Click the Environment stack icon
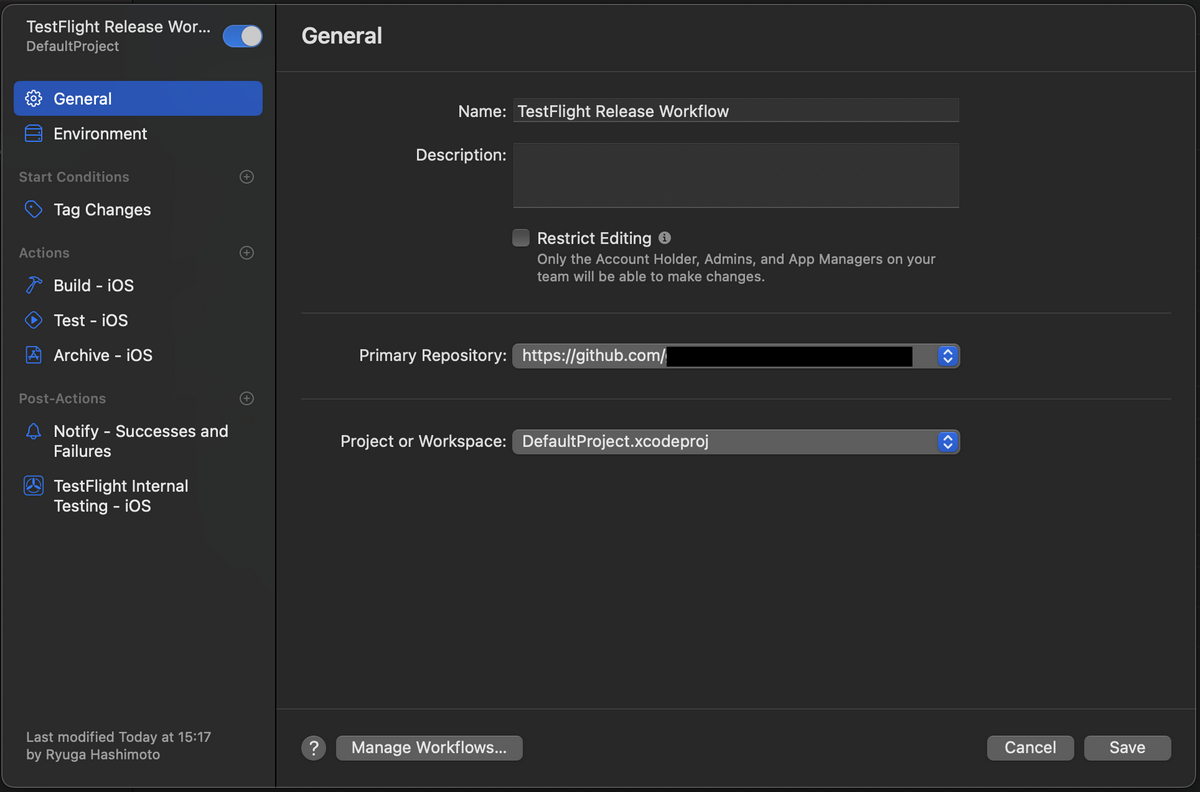The width and height of the screenshot is (1200, 792). click(34, 133)
